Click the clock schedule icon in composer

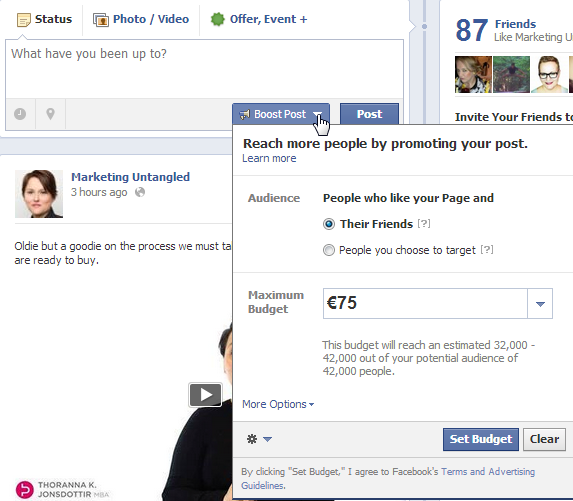click(x=20, y=114)
